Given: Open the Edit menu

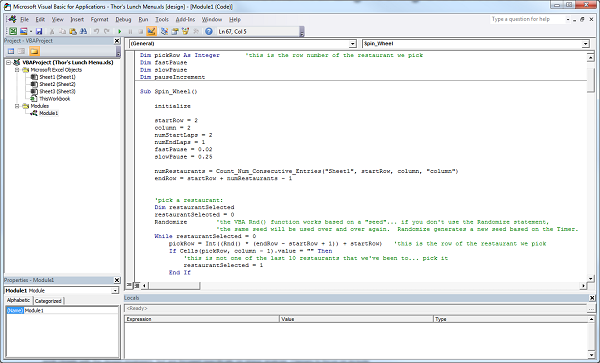Looking at the screenshot, I should click(x=40, y=19).
